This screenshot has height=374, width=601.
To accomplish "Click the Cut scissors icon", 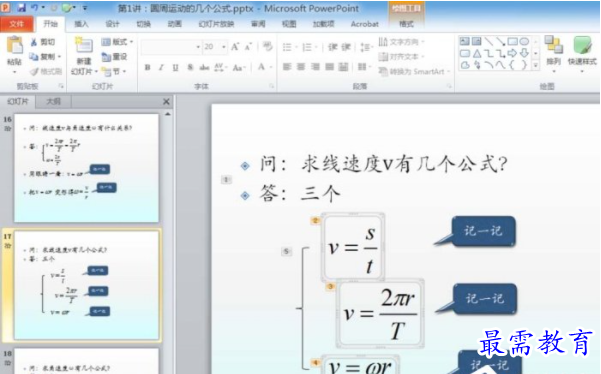I will point(34,42).
